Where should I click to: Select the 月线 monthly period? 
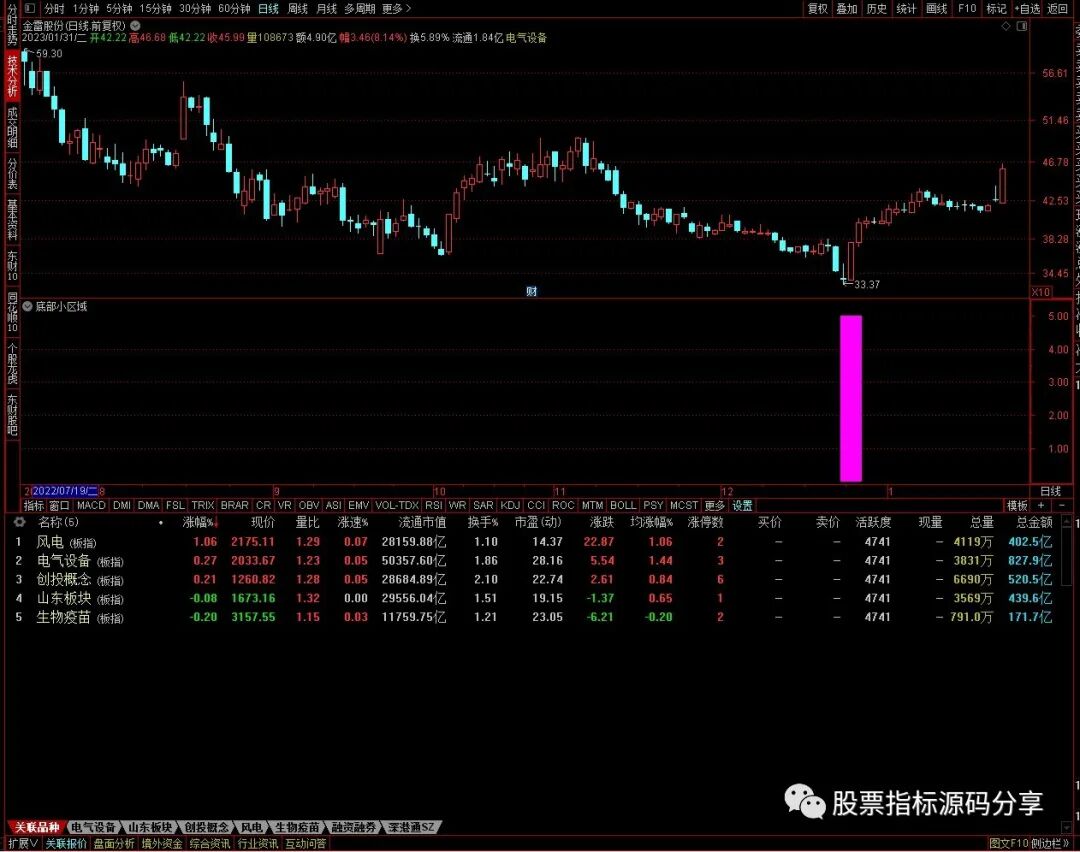click(326, 8)
